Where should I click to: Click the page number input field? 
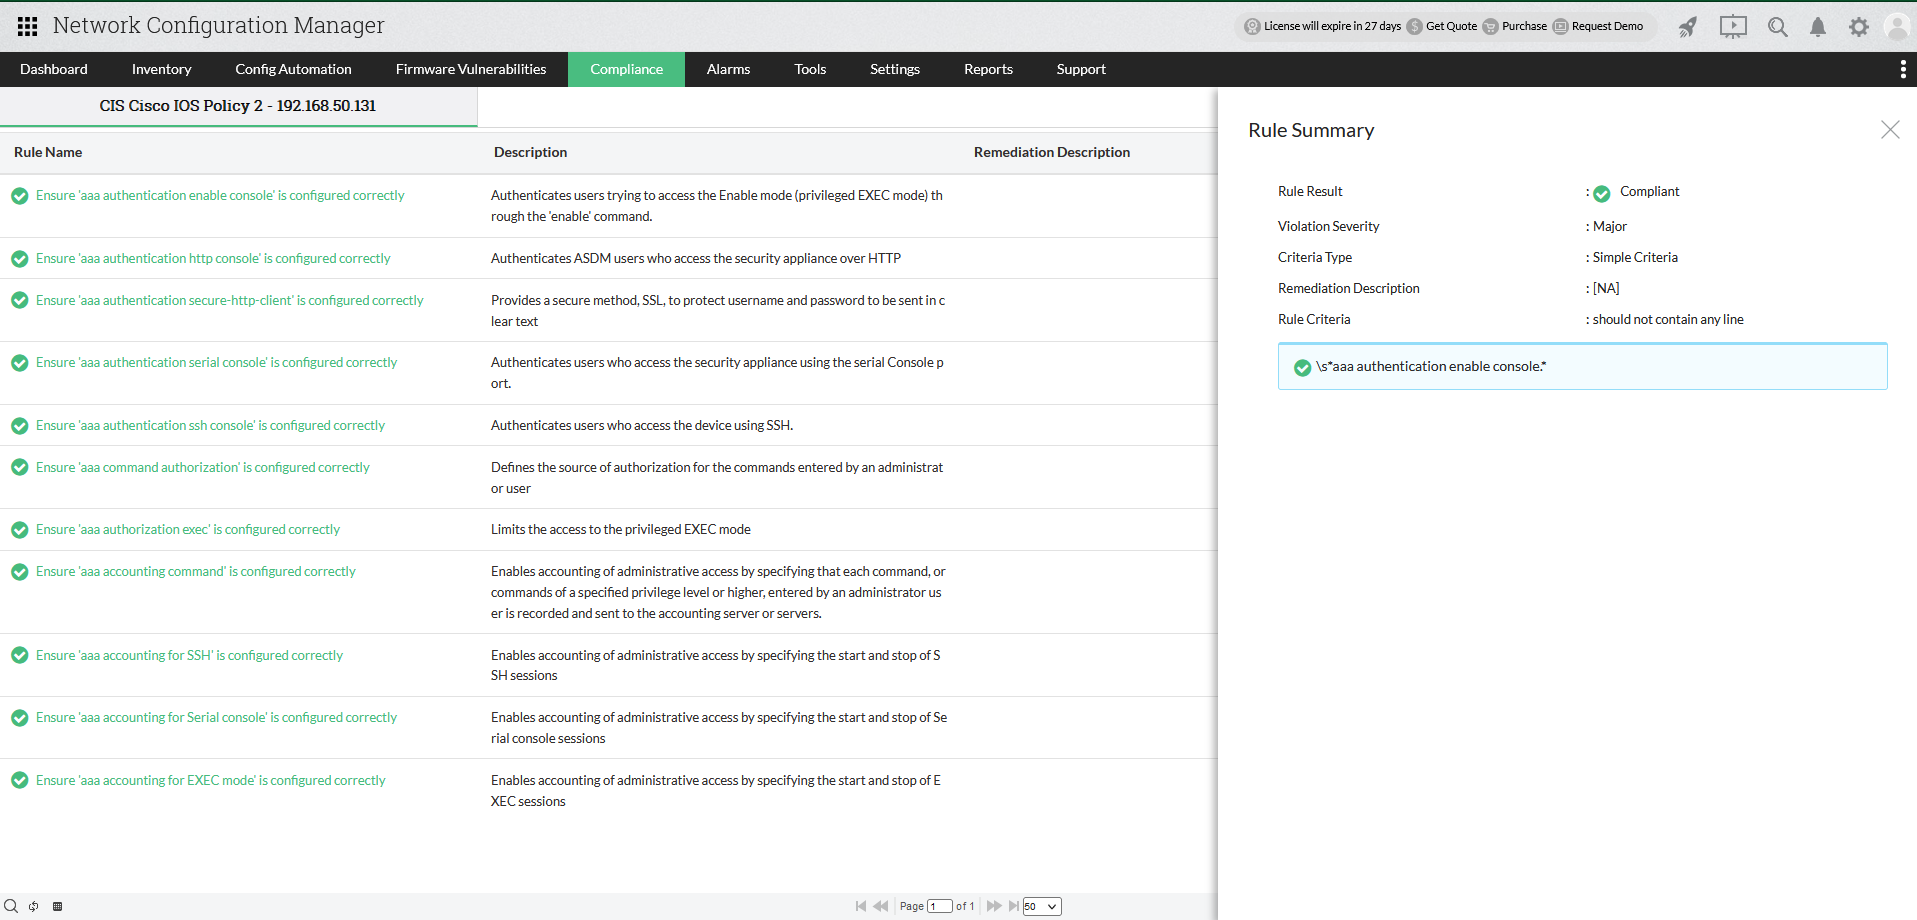tap(938, 906)
